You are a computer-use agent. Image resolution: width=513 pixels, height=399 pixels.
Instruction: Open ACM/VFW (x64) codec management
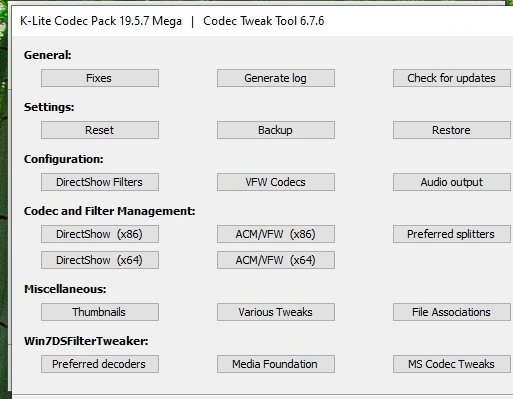coord(276,260)
